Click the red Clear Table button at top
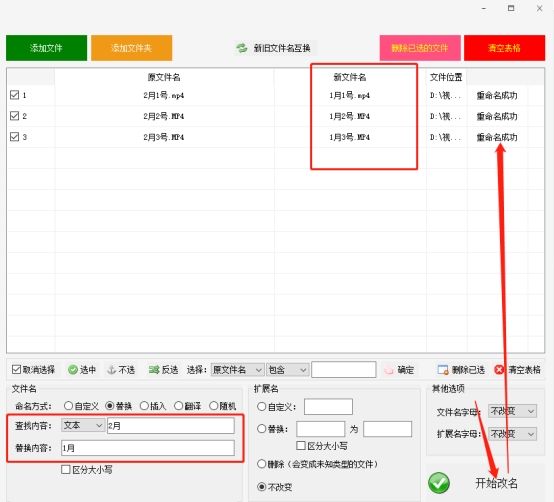Screen dimensions: 554x502 coord(504,48)
